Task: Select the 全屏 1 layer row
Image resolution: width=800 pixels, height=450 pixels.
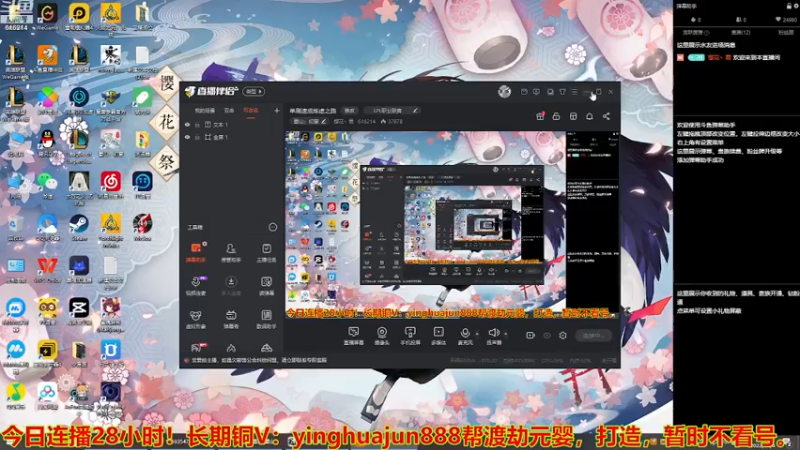Action: pyautogui.click(x=232, y=137)
